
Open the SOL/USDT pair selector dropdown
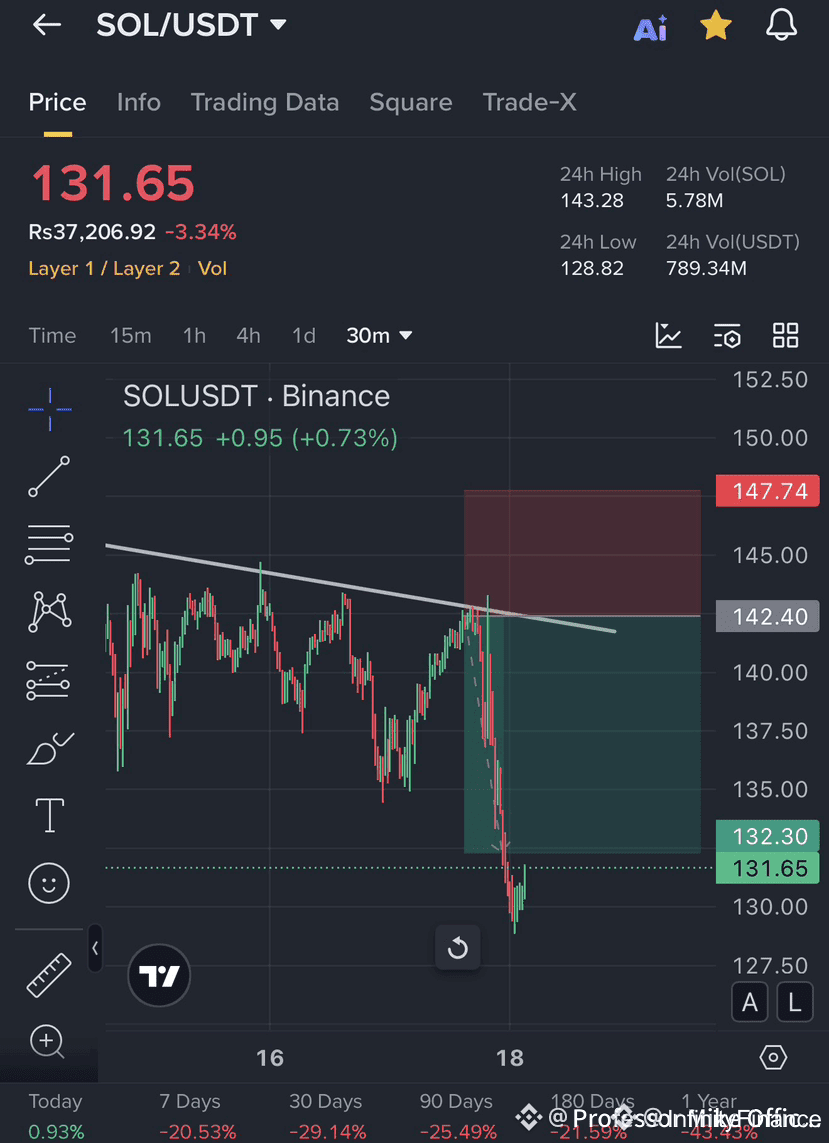tap(191, 25)
